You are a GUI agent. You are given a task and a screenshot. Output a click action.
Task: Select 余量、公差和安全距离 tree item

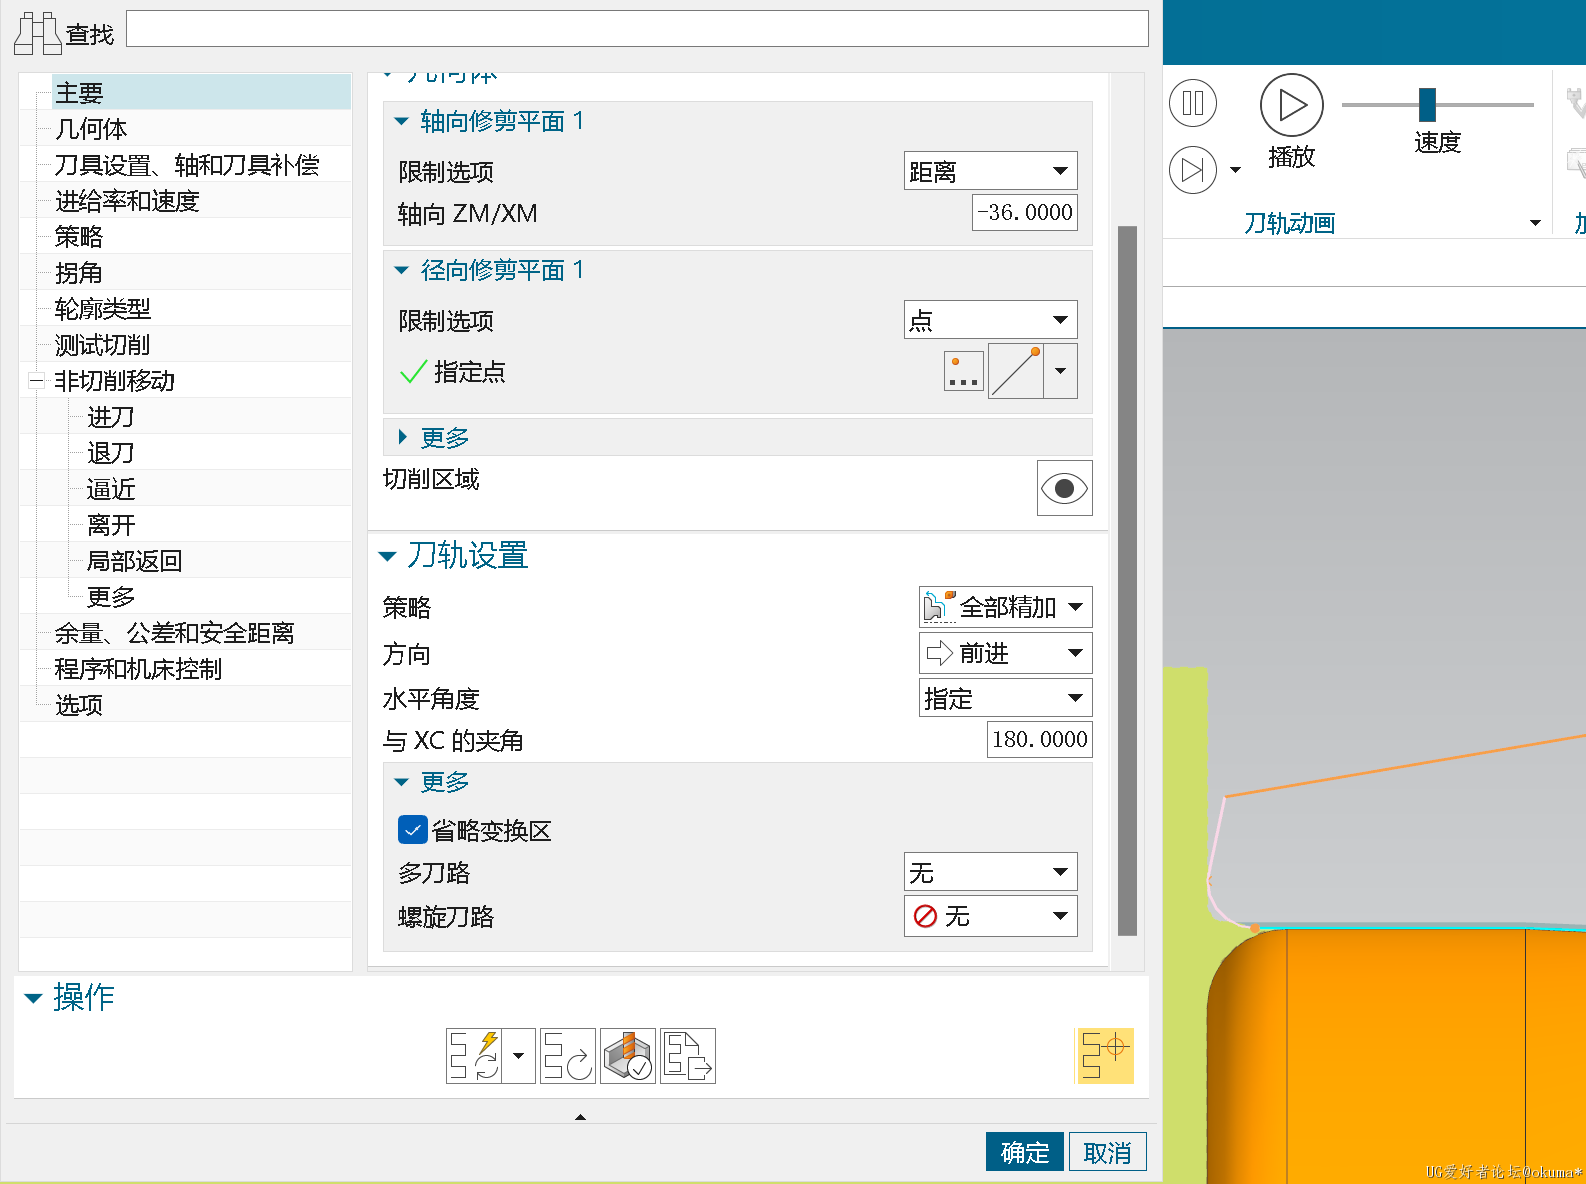pyautogui.click(x=175, y=633)
